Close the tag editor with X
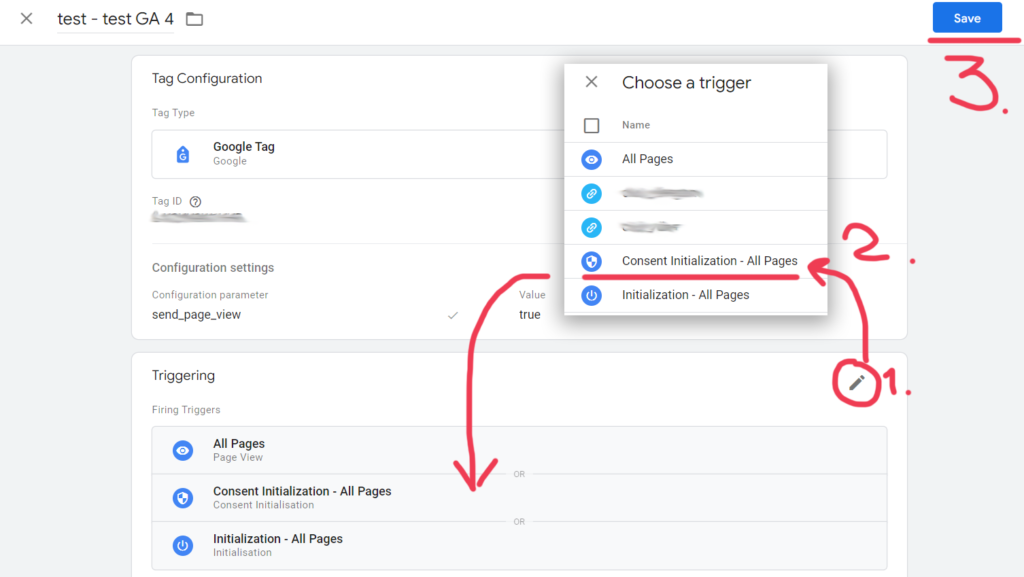The width and height of the screenshot is (1024, 577). 27,19
